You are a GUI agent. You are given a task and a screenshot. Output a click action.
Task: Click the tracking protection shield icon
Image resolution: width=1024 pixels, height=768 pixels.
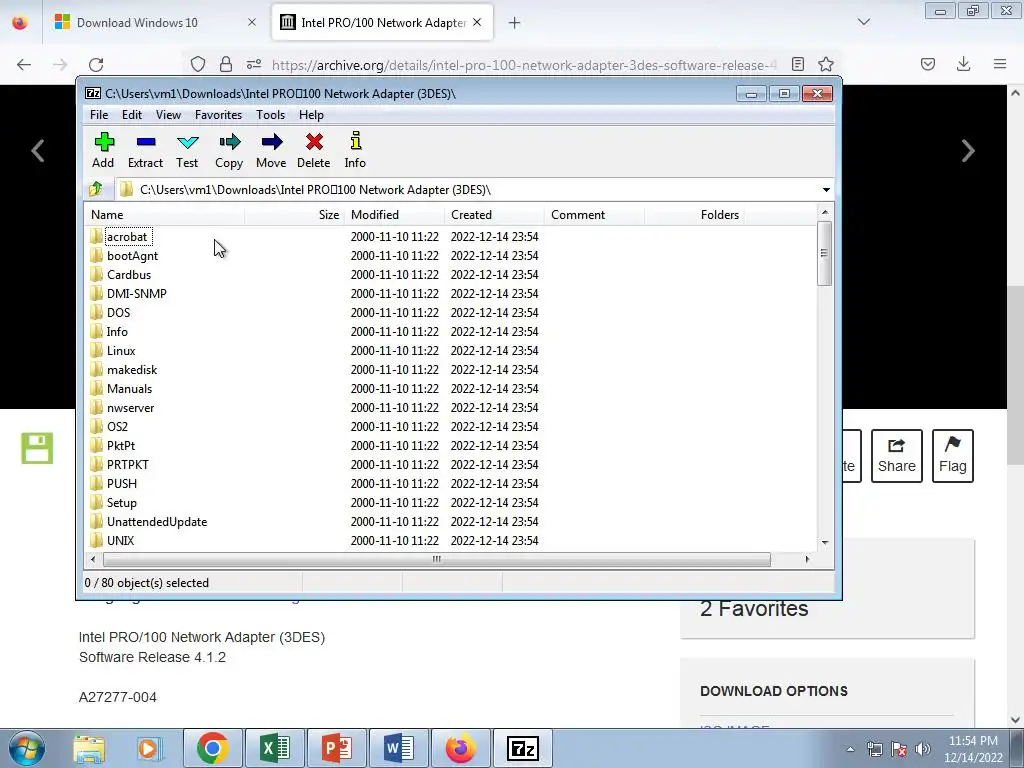point(198,64)
